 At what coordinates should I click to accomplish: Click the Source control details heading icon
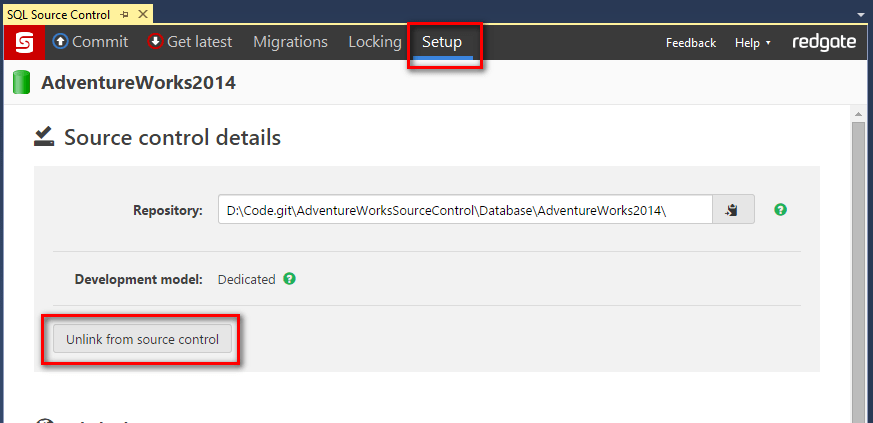(44, 137)
